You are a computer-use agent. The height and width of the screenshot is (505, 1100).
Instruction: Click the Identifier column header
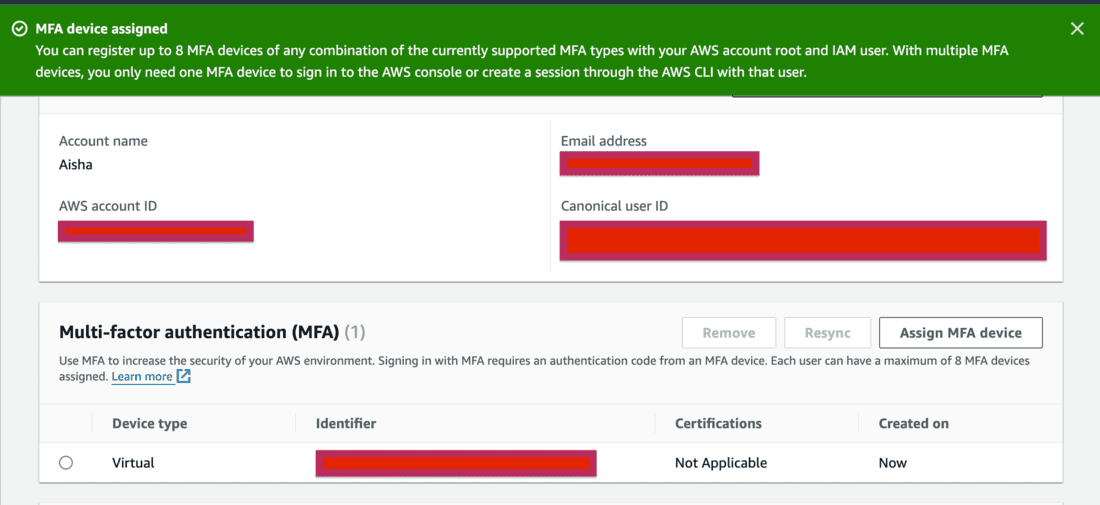pos(346,424)
